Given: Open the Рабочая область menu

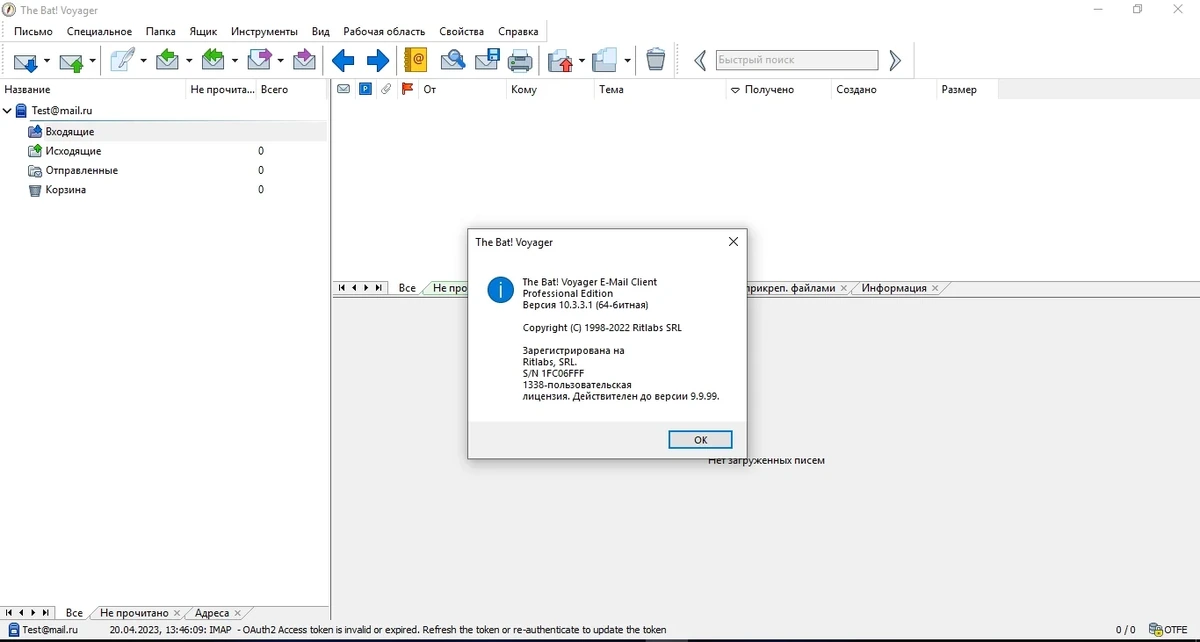Looking at the screenshot, I should 384,32.
